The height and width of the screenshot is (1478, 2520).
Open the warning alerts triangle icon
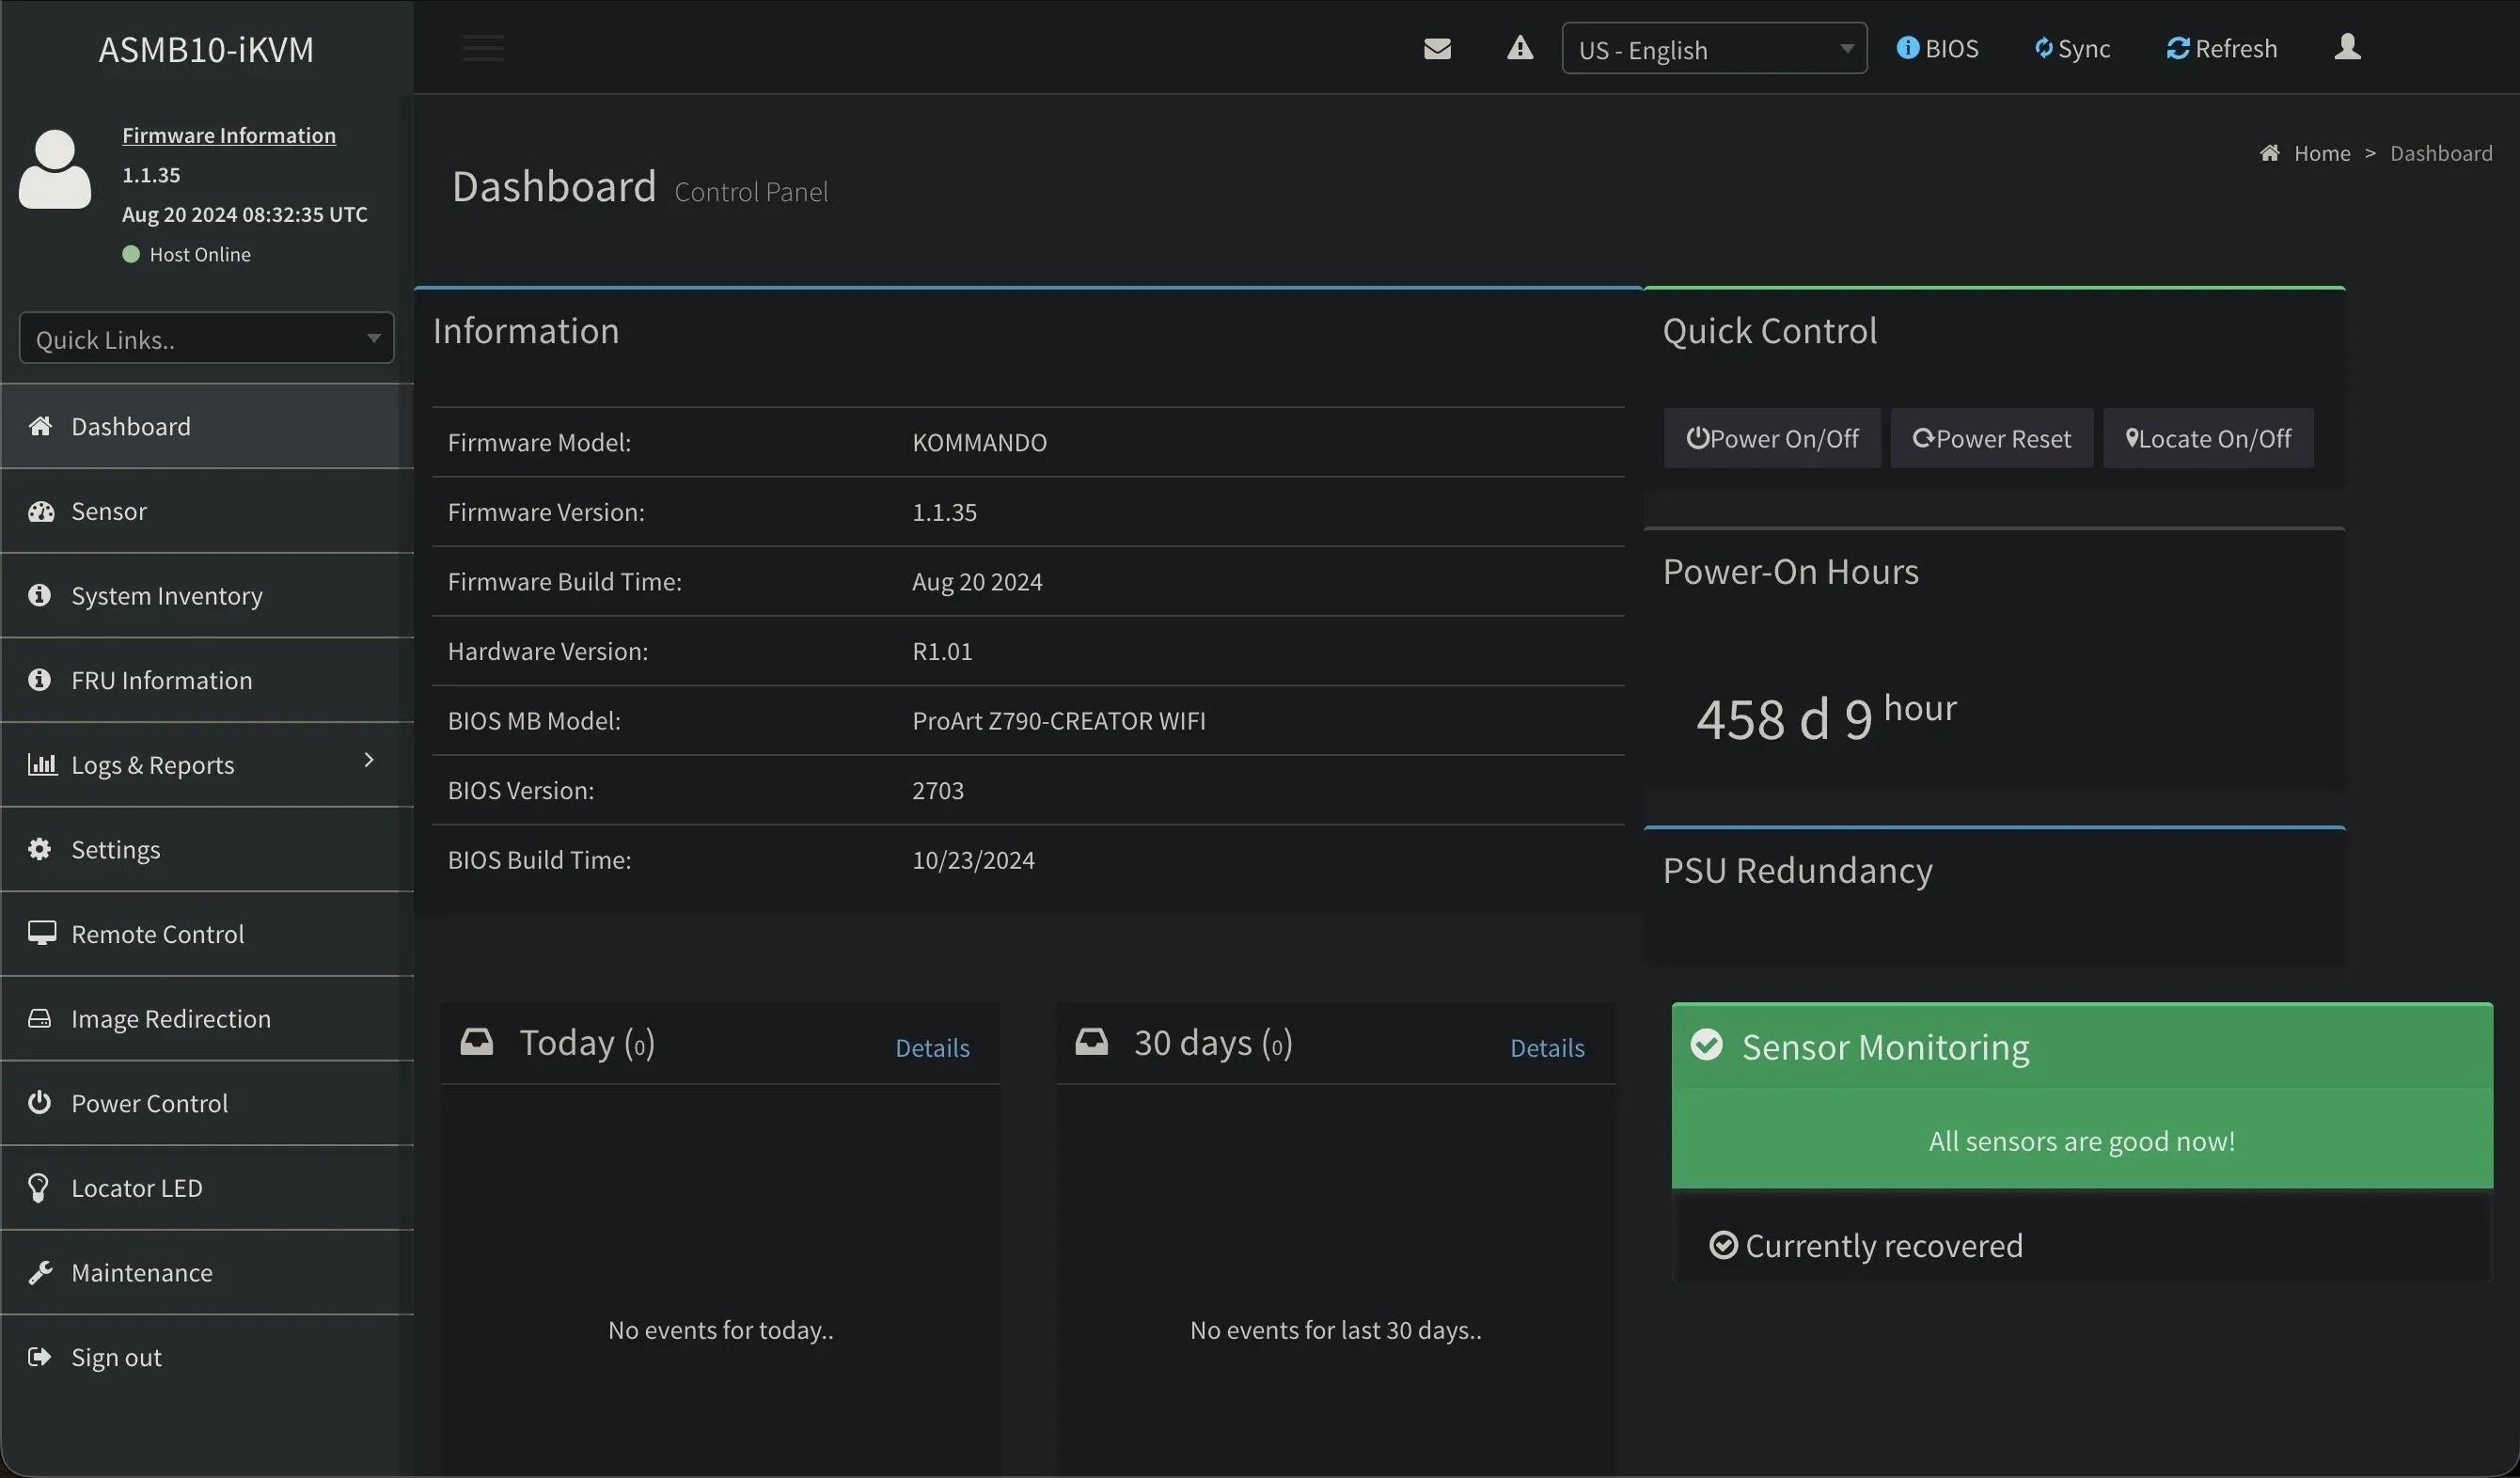1520,47
